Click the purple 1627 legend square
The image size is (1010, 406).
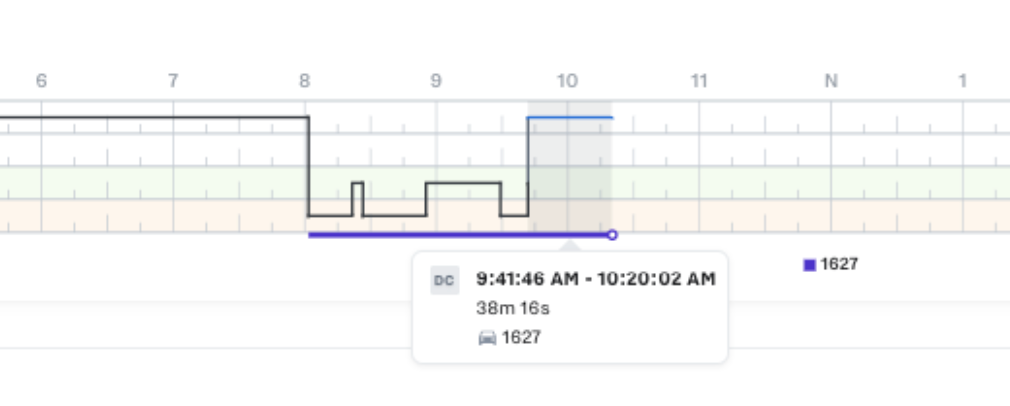(x=810, y=265)
